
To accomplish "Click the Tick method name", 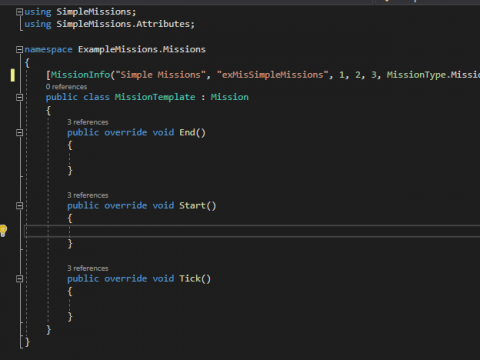I will pyautogui.click(x=190, y=279).
